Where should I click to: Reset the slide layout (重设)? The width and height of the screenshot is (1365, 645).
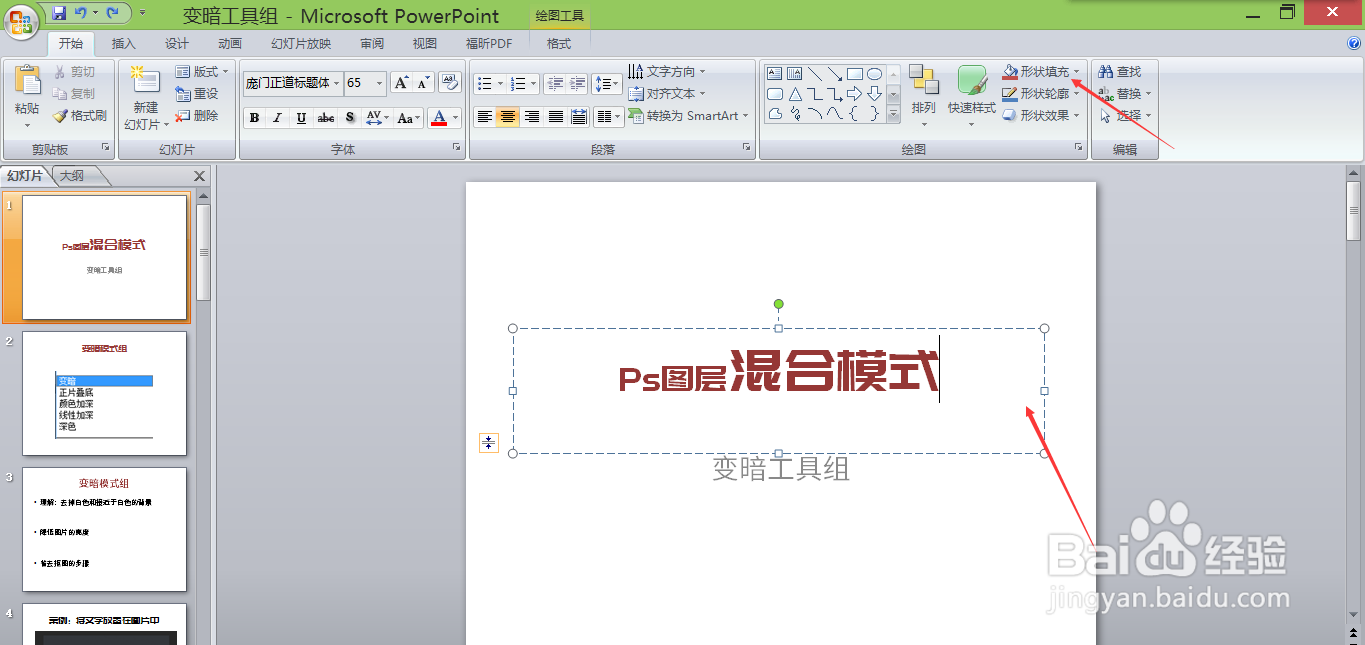(x=197, y=93)
